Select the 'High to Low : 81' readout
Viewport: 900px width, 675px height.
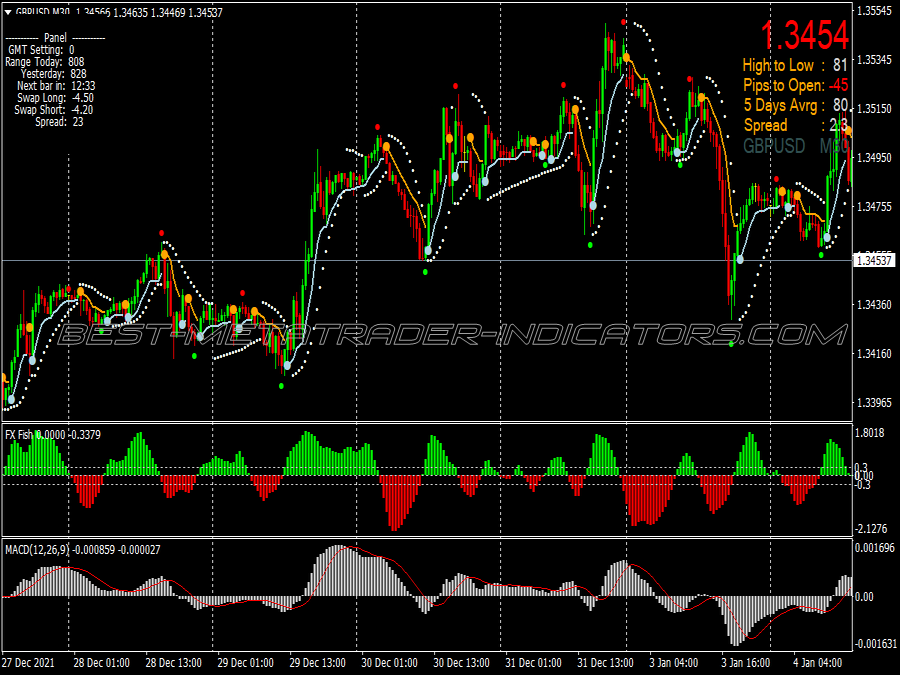pyautogui.click(x=795, y=65)
